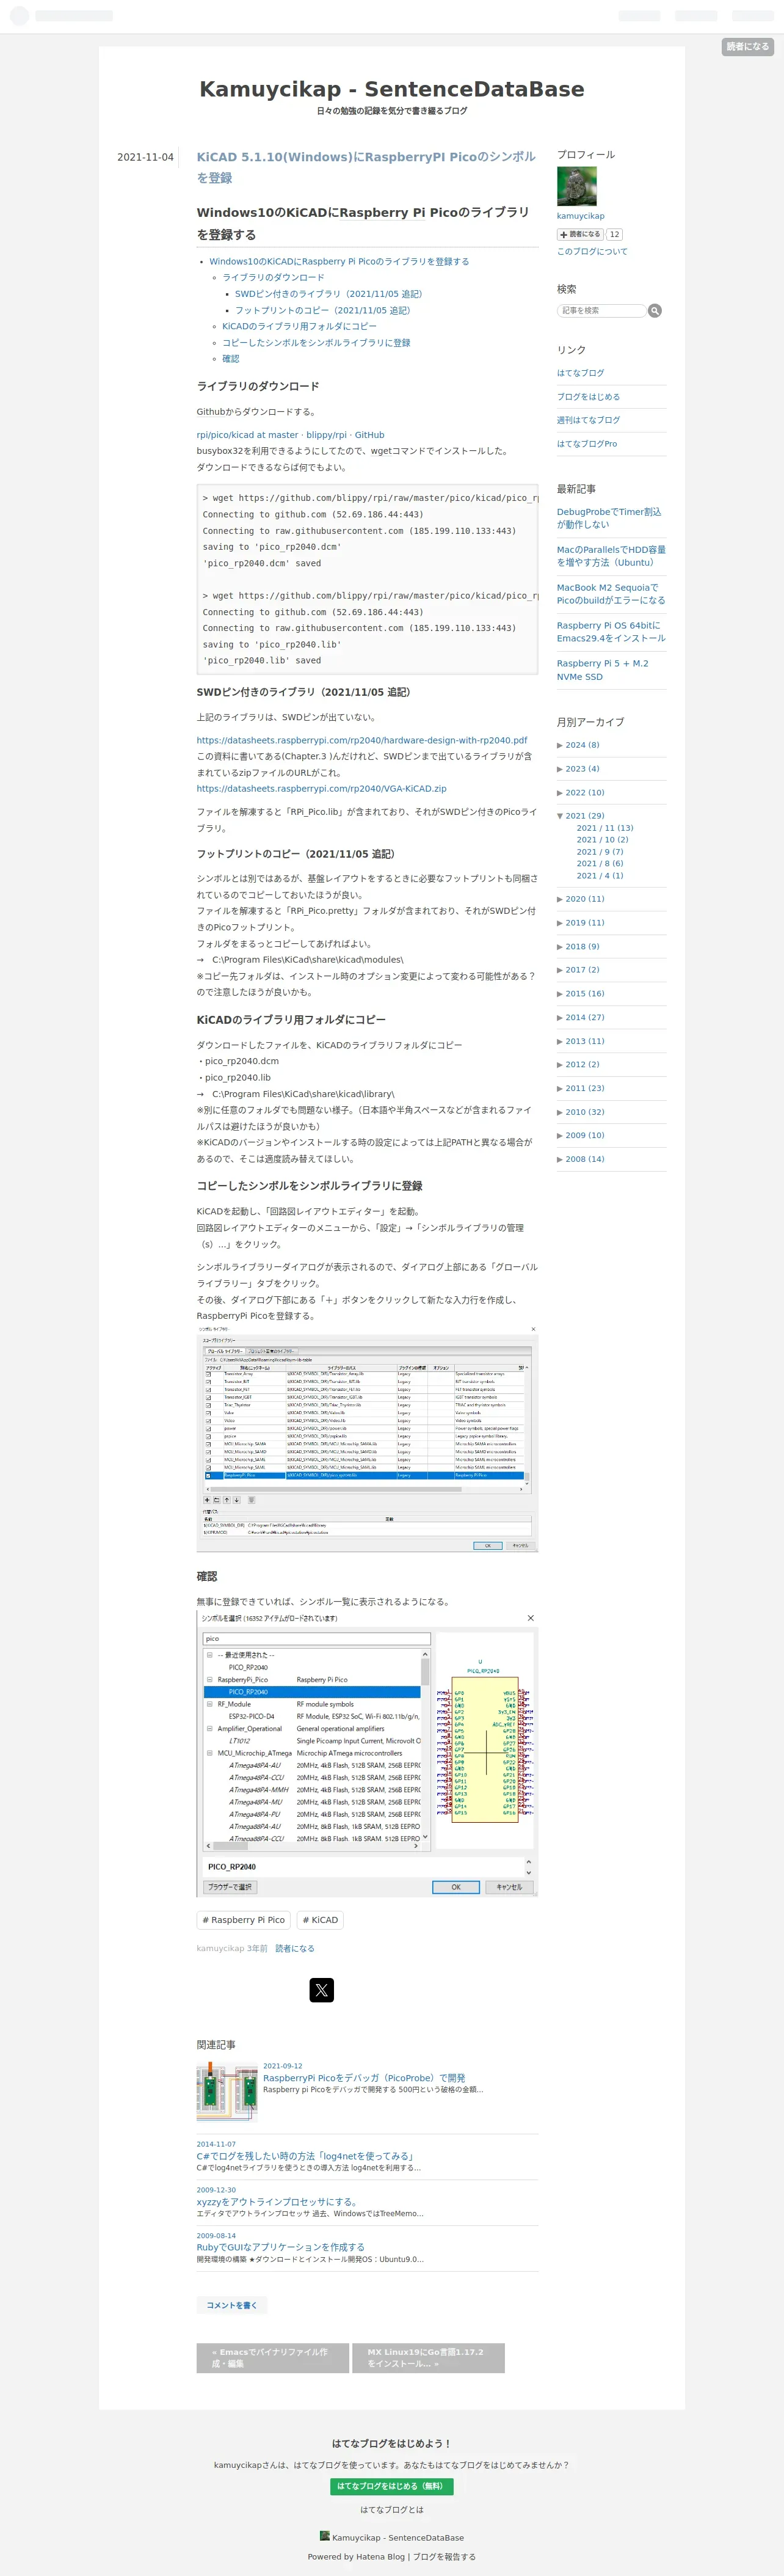784x2576 pixels.
Task: Click the search magnifier icon button
Action: (655, 311)
